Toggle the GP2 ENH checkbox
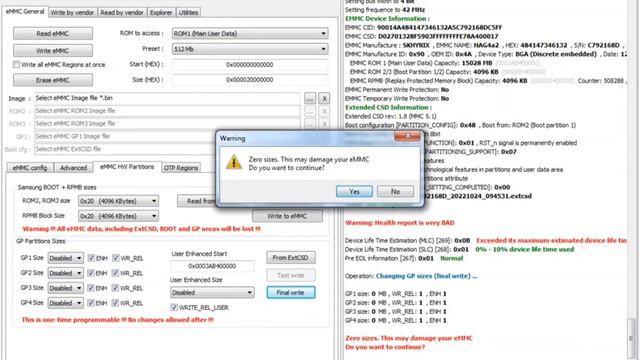 [x=91, y=273]
